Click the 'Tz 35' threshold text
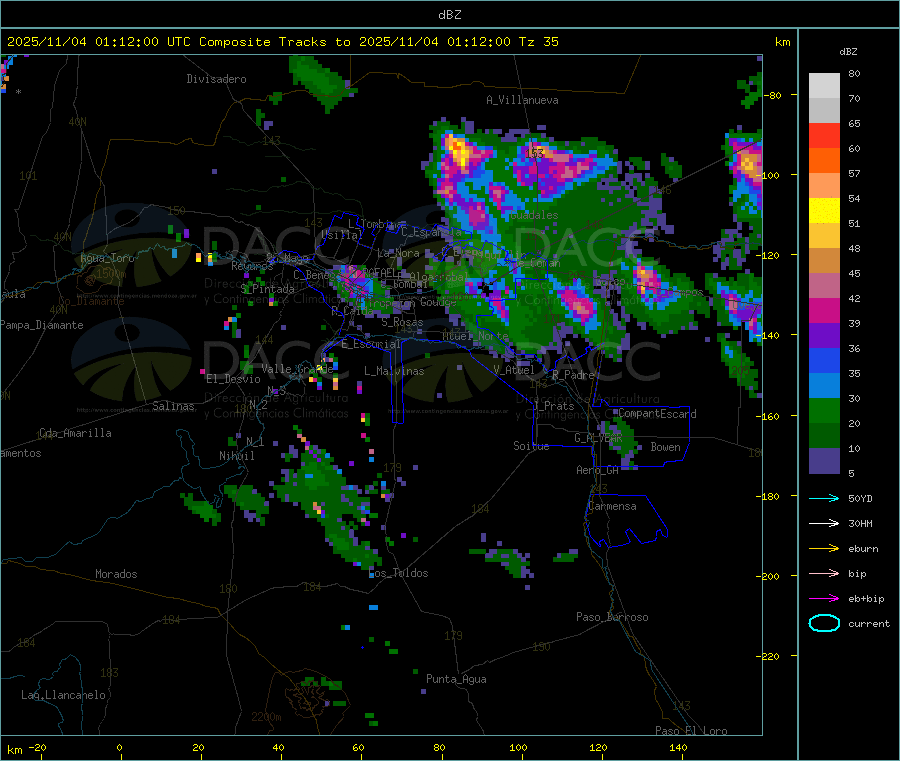Image resolution: width=900 pixels, height=761 pixels. click(x=538, y=42)
